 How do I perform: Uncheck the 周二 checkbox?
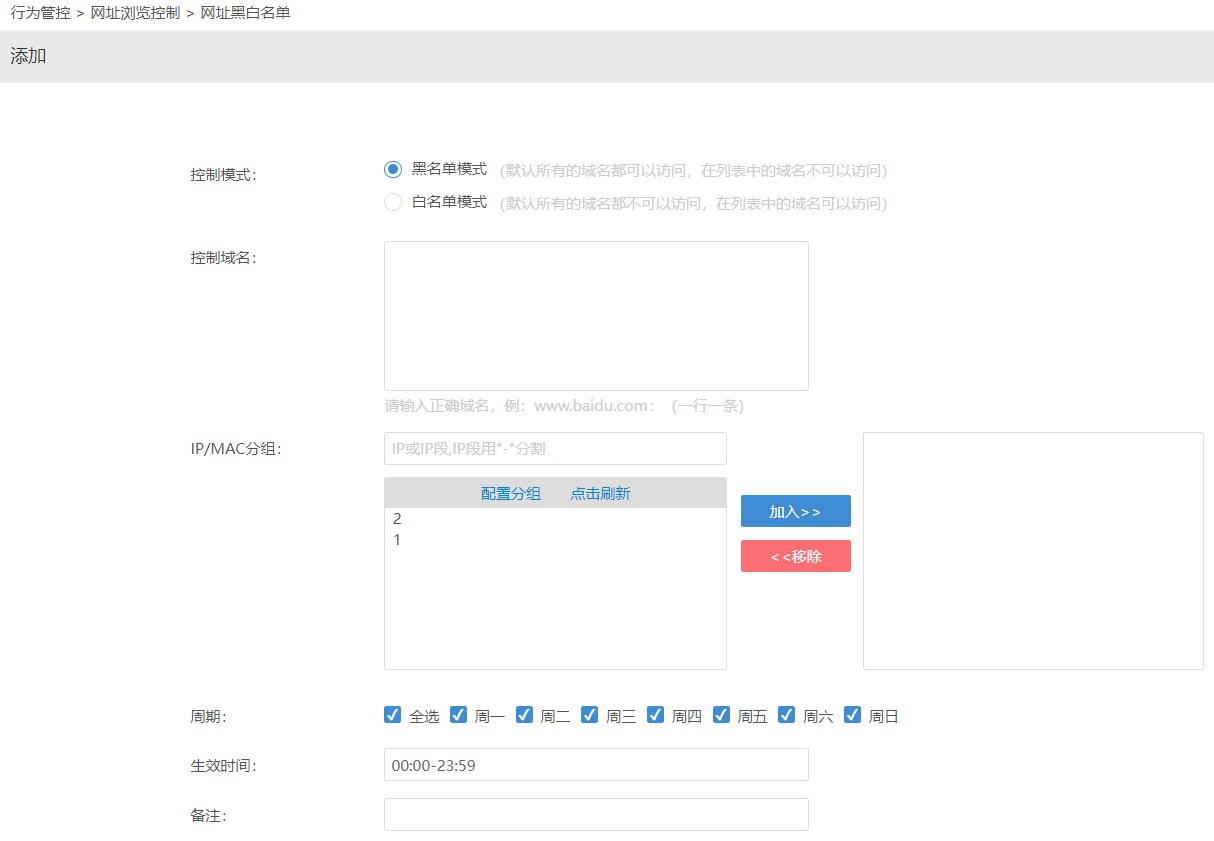(x=525, y=715)
